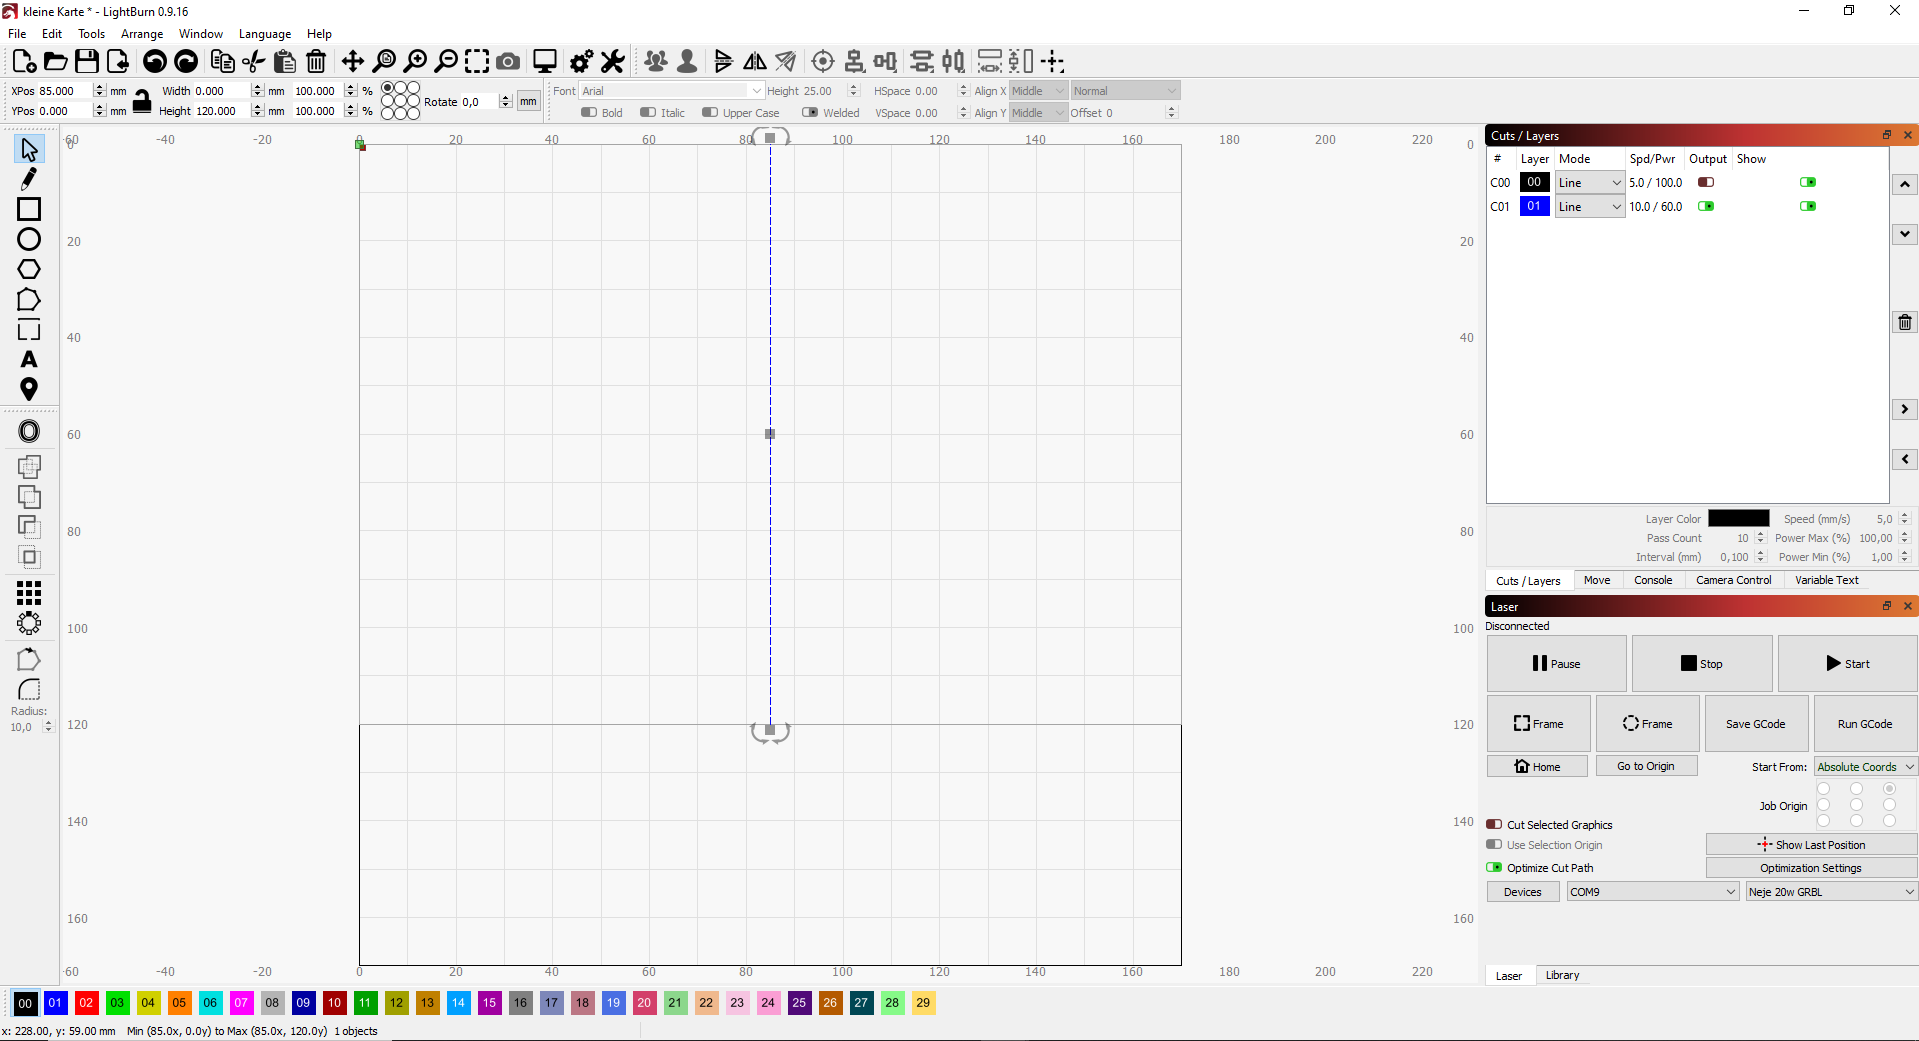Image resolution: width=1919 pixels, height=1041 pixels.
Task: Delete layer with Cuts panel trash icon
Action: pyautogui.click(x=1905, y=322)
